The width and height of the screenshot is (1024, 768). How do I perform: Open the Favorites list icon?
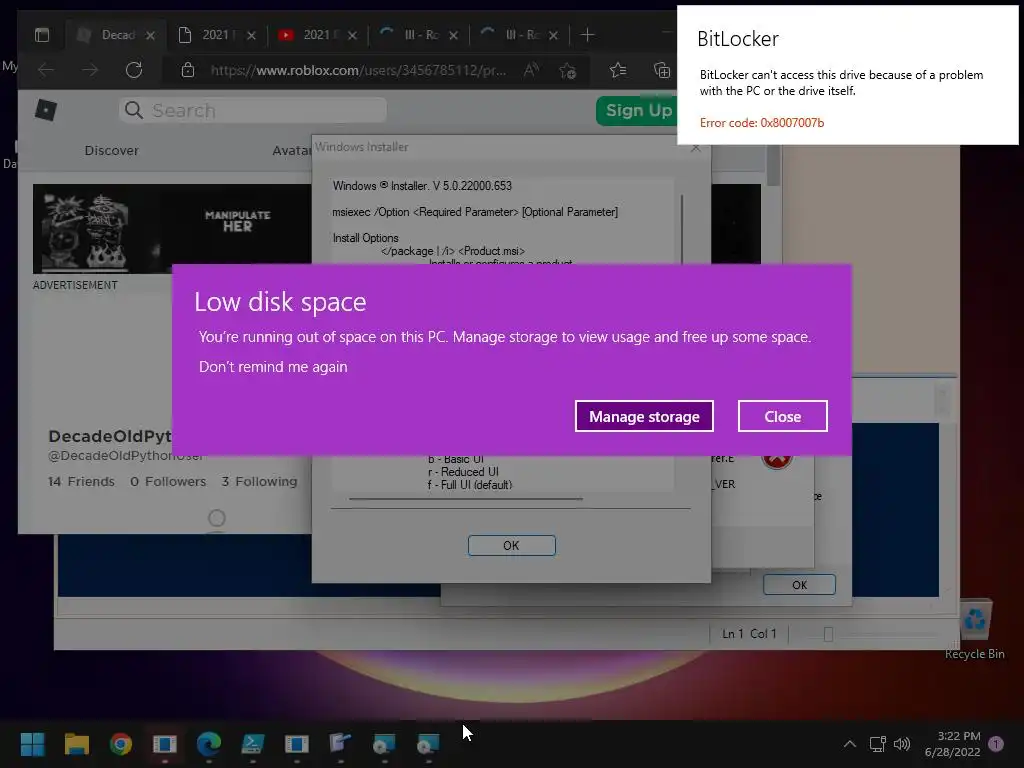click(x=618, y=70)
